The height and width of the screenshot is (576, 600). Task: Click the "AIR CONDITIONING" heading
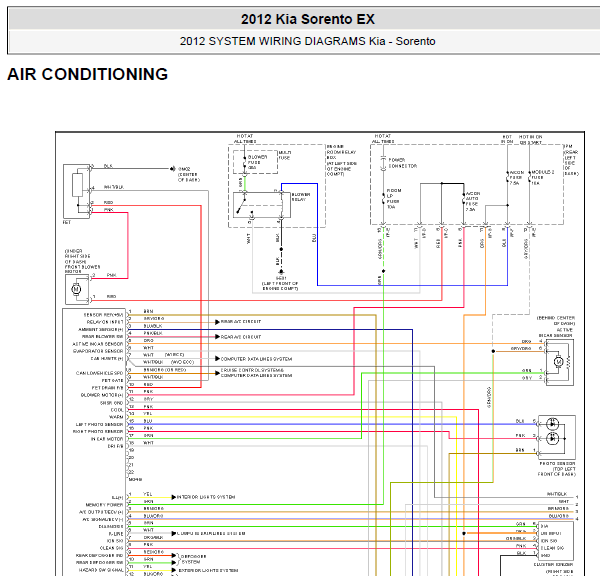click(x=88, y=74)
